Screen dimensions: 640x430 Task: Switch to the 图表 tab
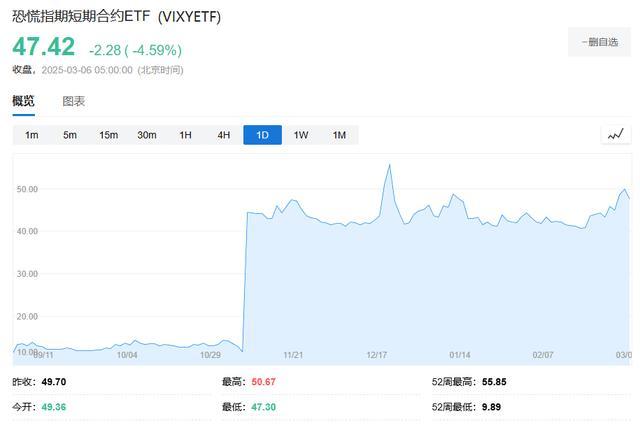pyautogui.click(x=73, y=101)
